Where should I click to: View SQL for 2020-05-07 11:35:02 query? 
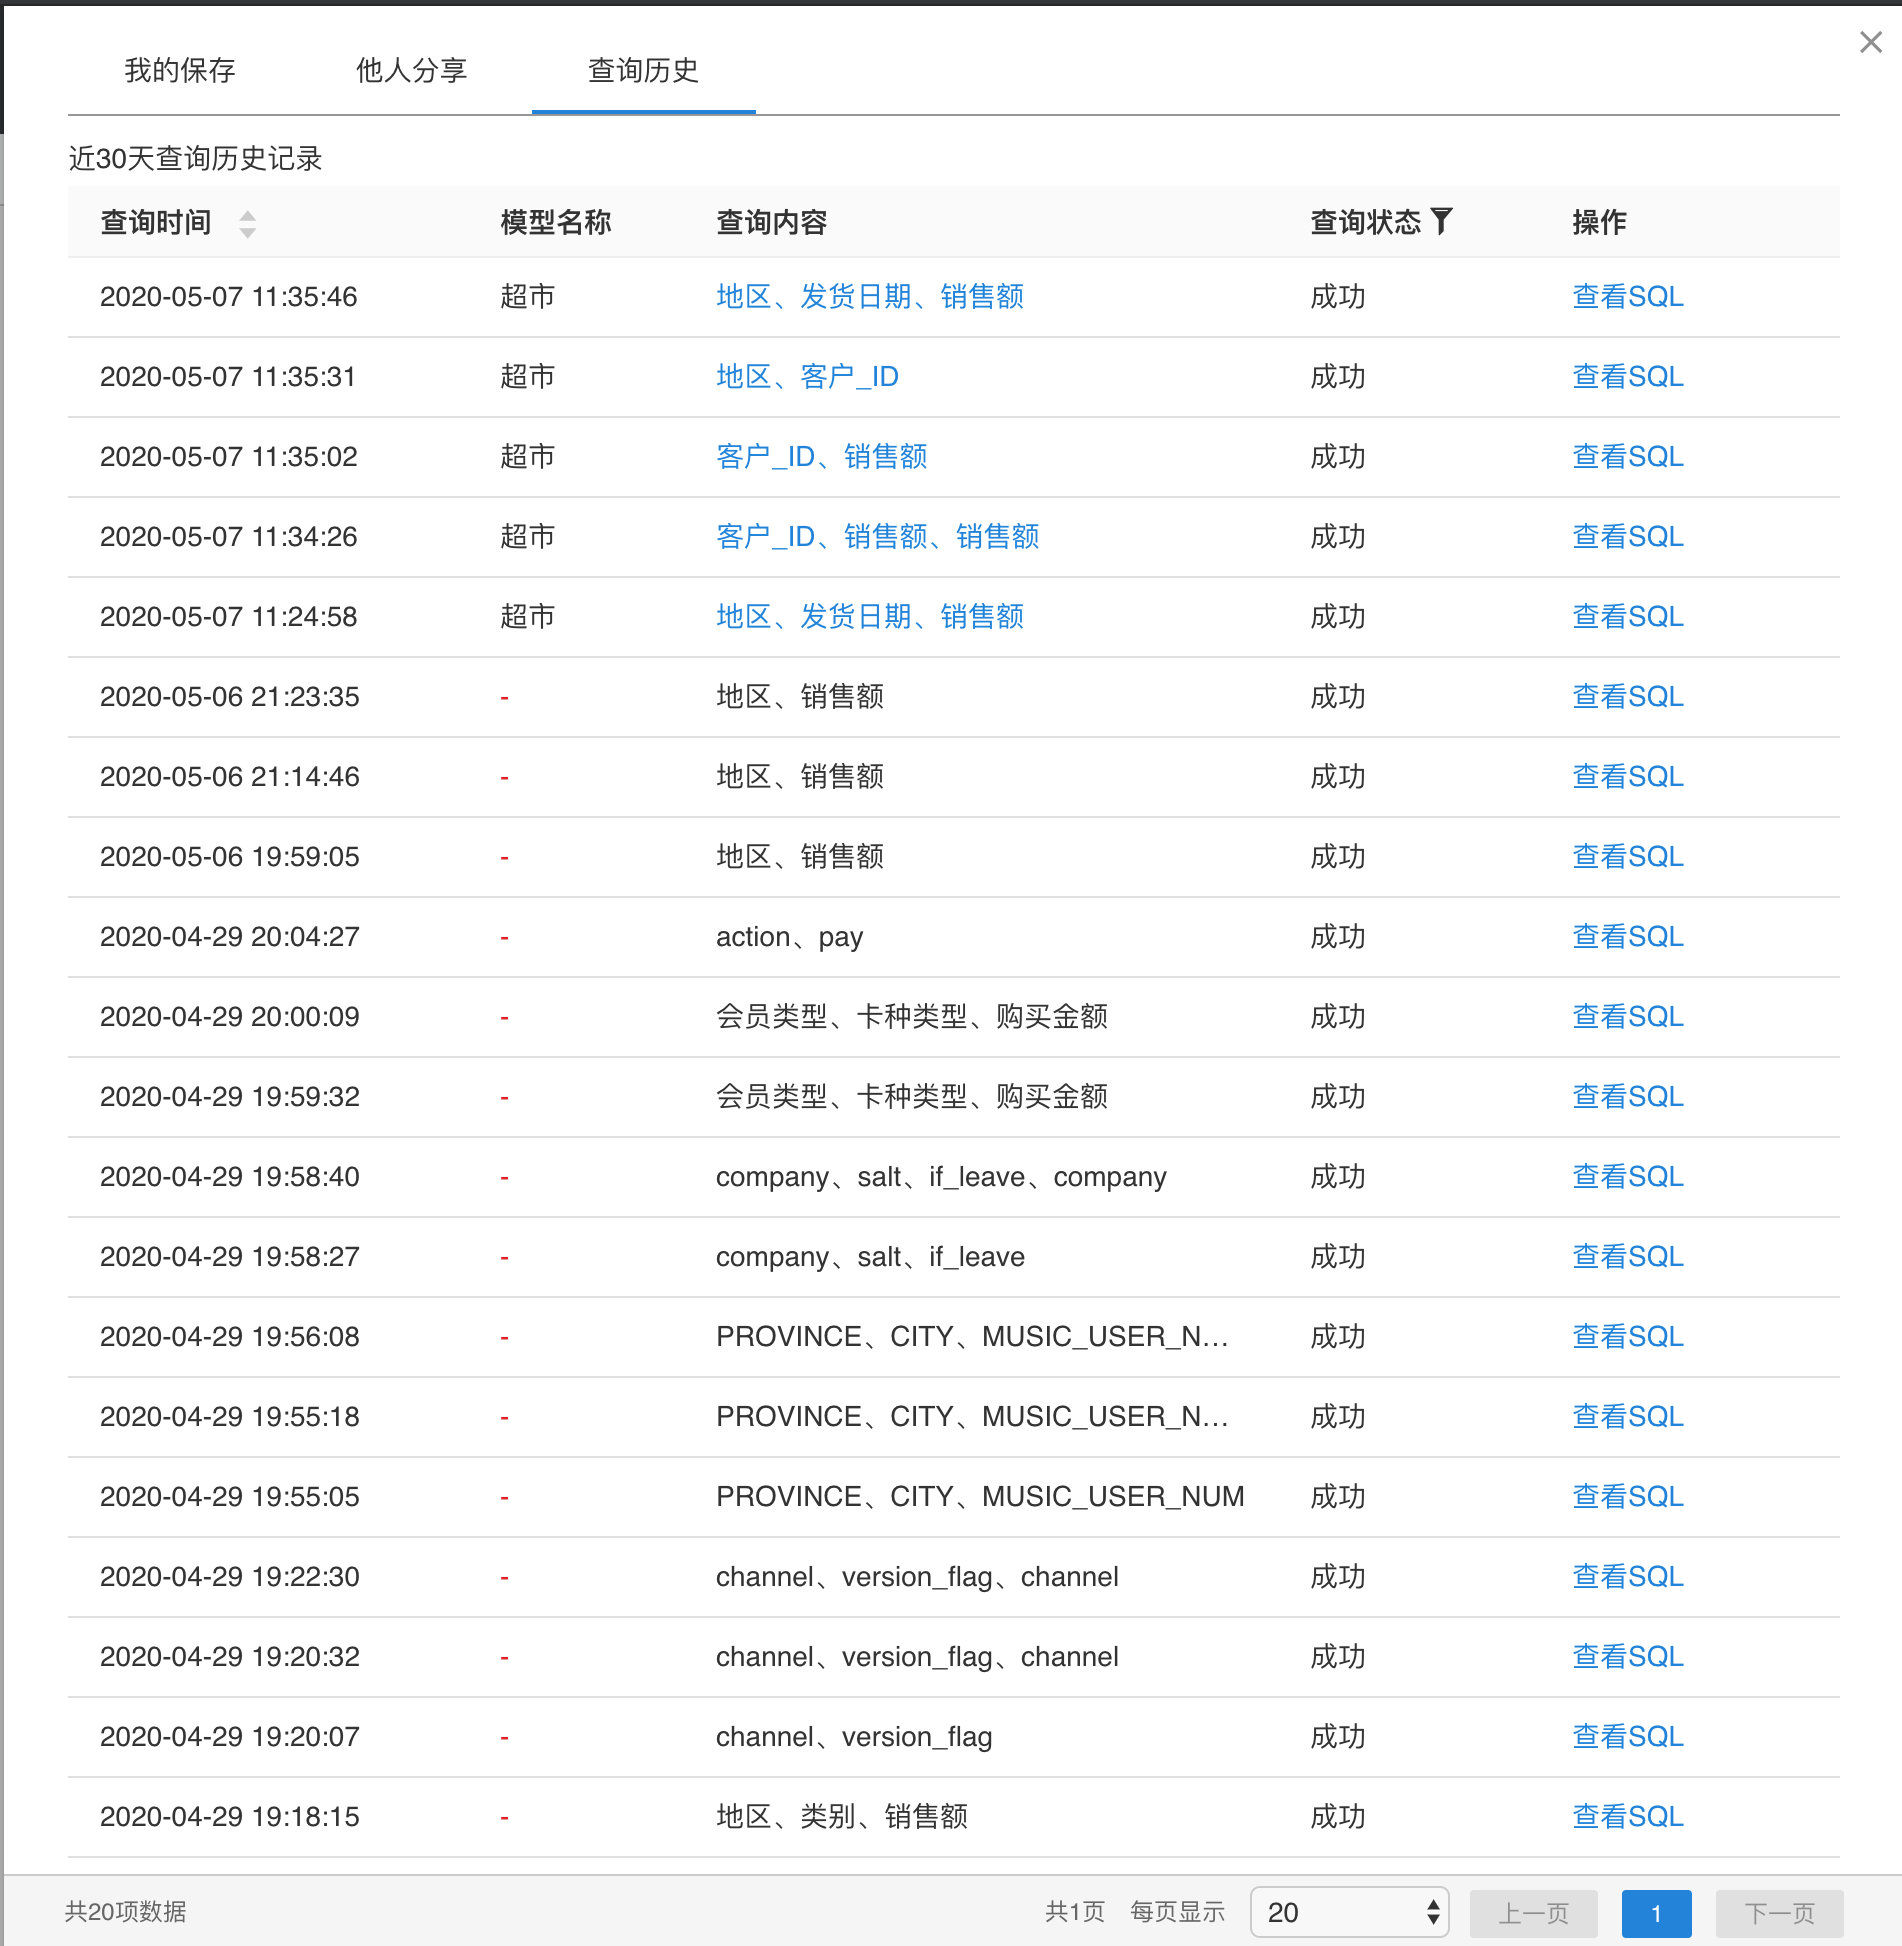[x=1628, y=457]
